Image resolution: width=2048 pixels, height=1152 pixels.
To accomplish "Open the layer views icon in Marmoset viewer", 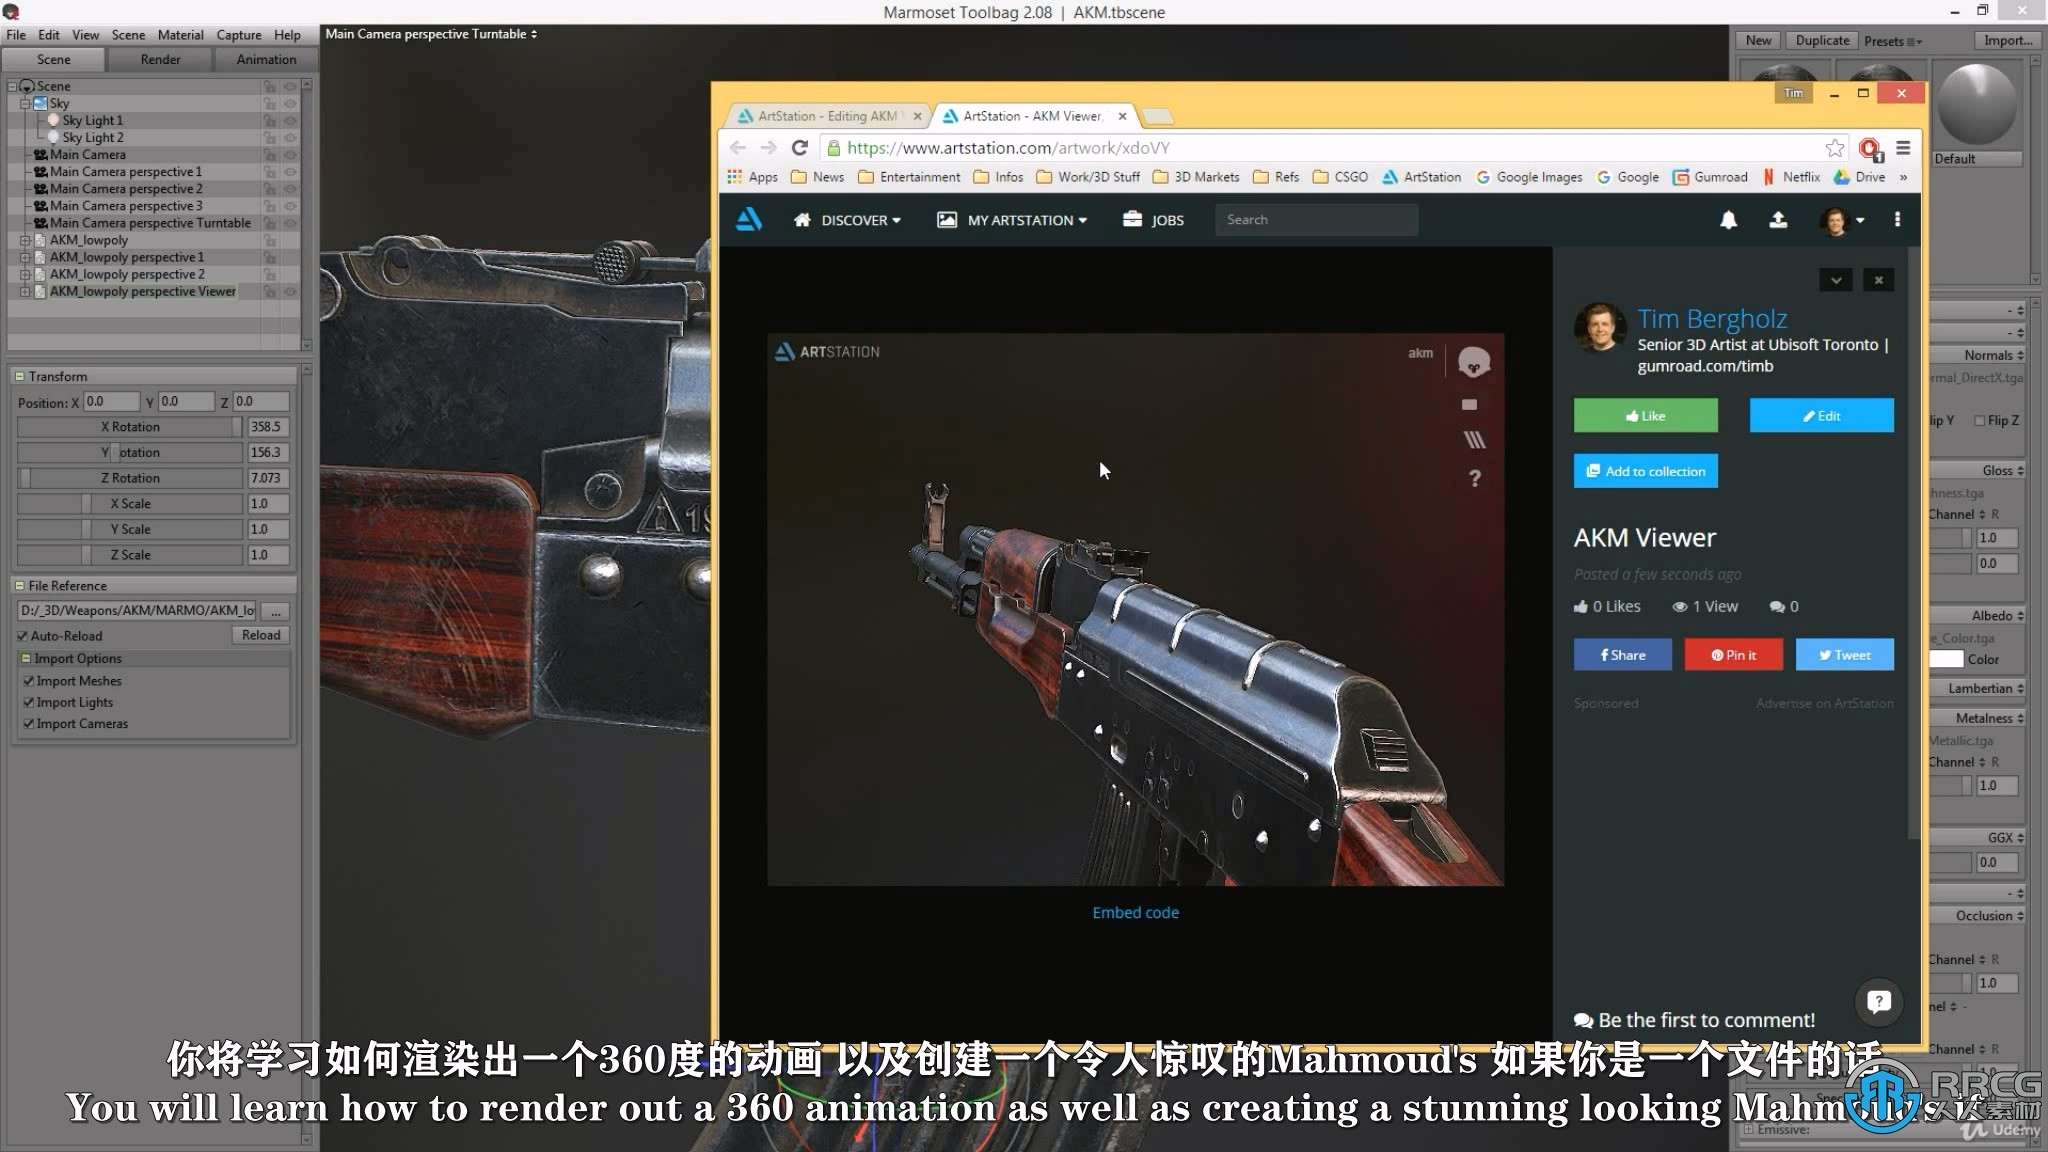I will 1474,440.
